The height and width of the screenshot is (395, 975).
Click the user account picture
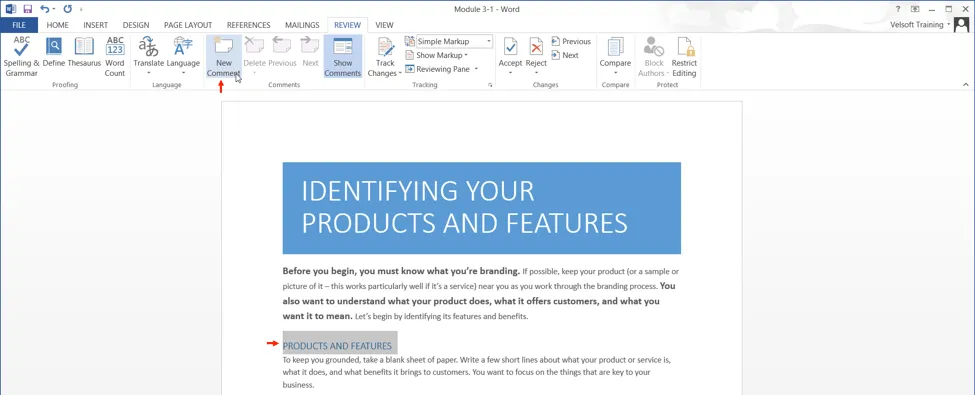[x=962, y=25]
